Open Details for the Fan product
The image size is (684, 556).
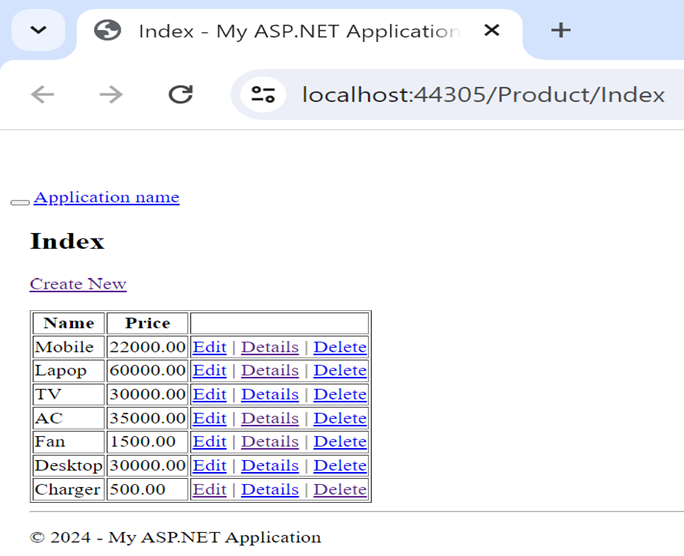(270, 442)
